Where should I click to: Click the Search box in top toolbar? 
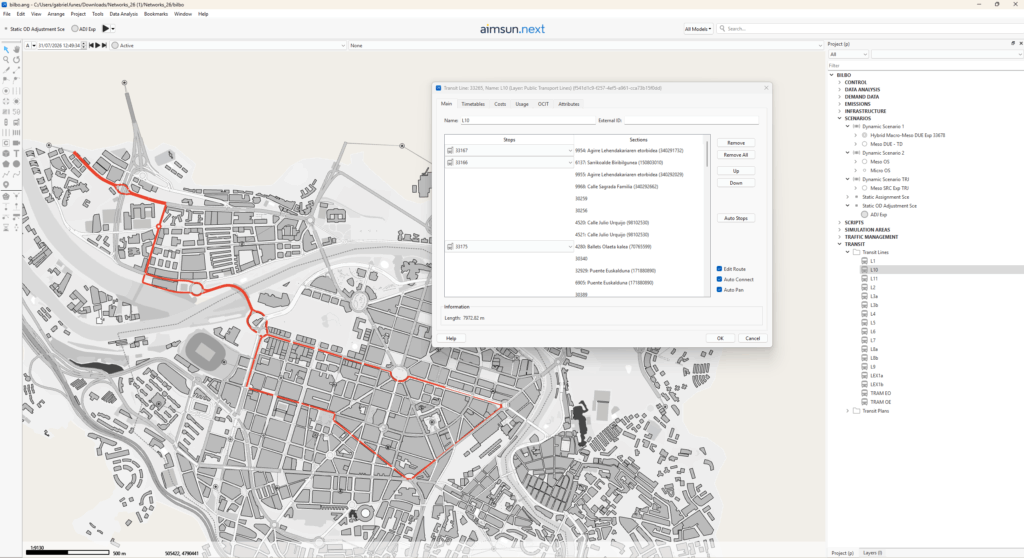[x=869, y=29]
